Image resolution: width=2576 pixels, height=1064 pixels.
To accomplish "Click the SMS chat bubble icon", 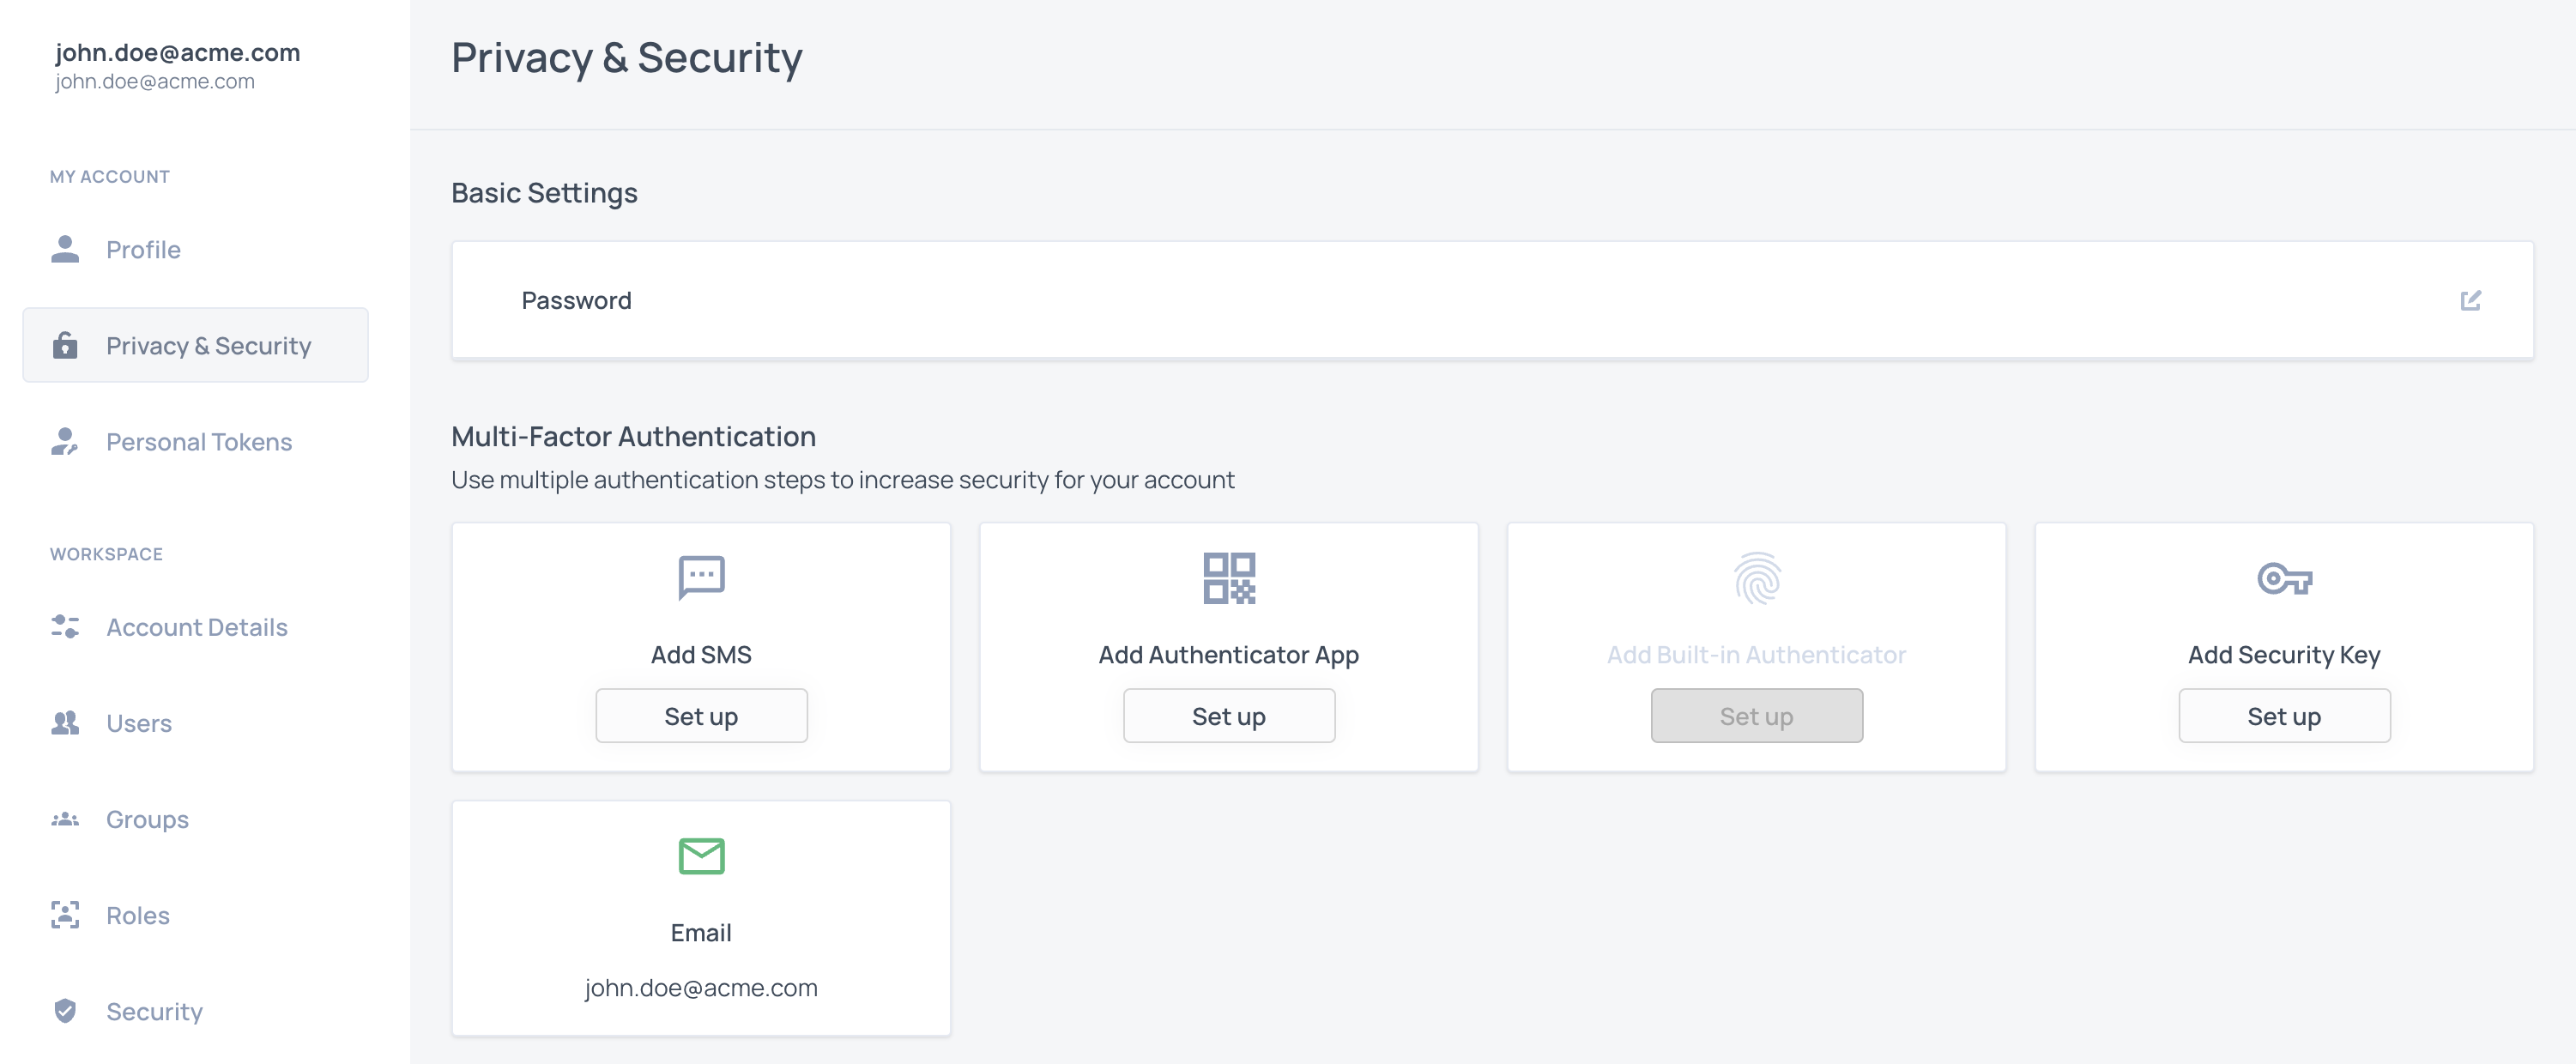I will 701,577.
